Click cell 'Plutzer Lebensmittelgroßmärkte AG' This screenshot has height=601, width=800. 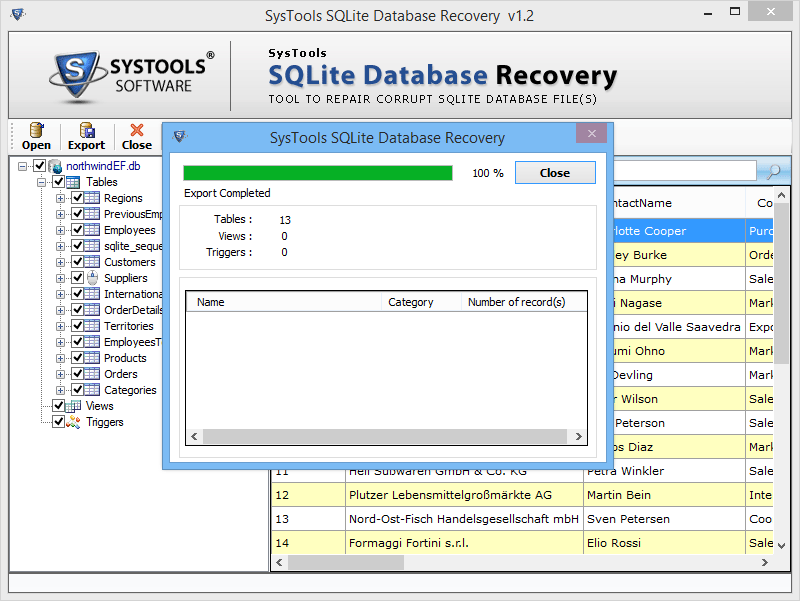click(x=464, y=495)
